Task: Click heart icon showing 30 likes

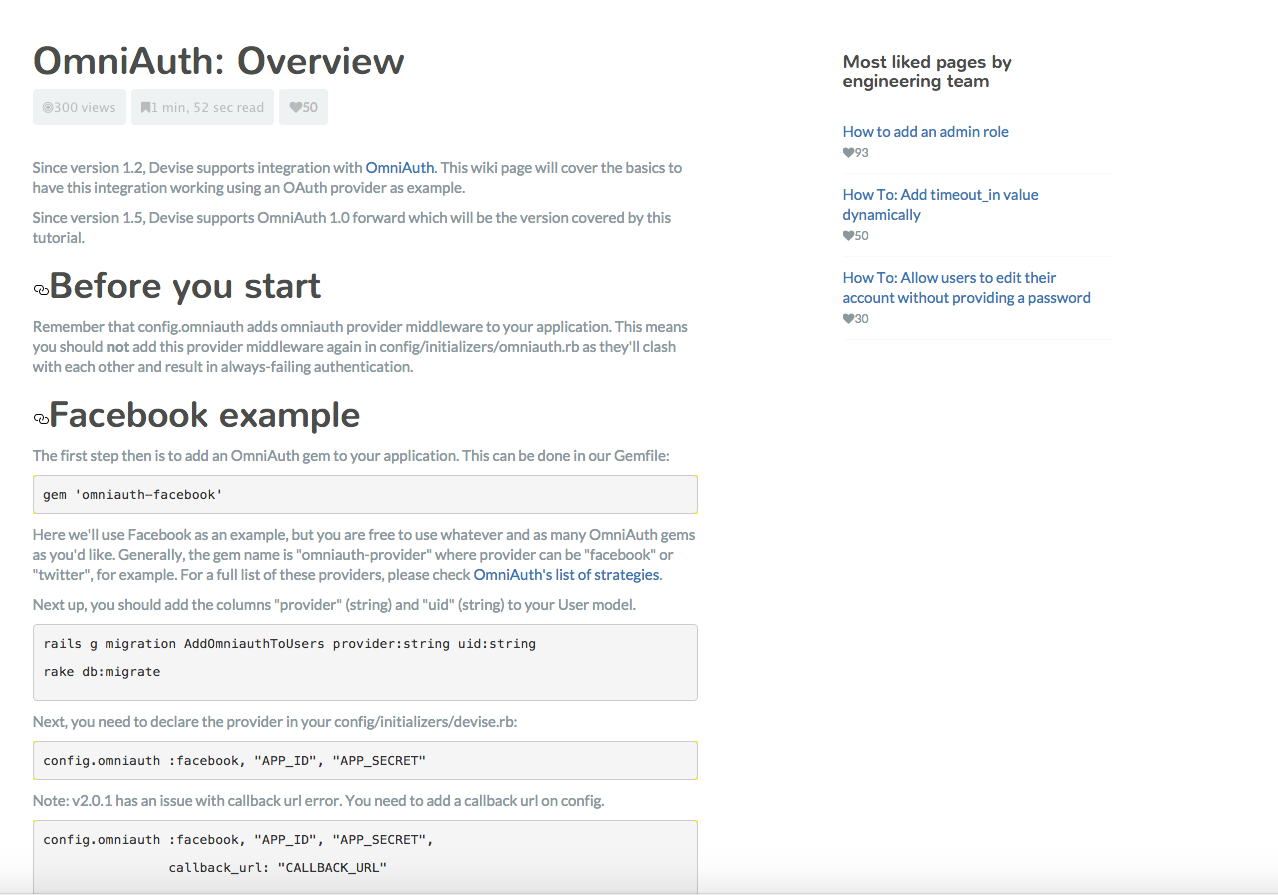Action: (848, 319)
